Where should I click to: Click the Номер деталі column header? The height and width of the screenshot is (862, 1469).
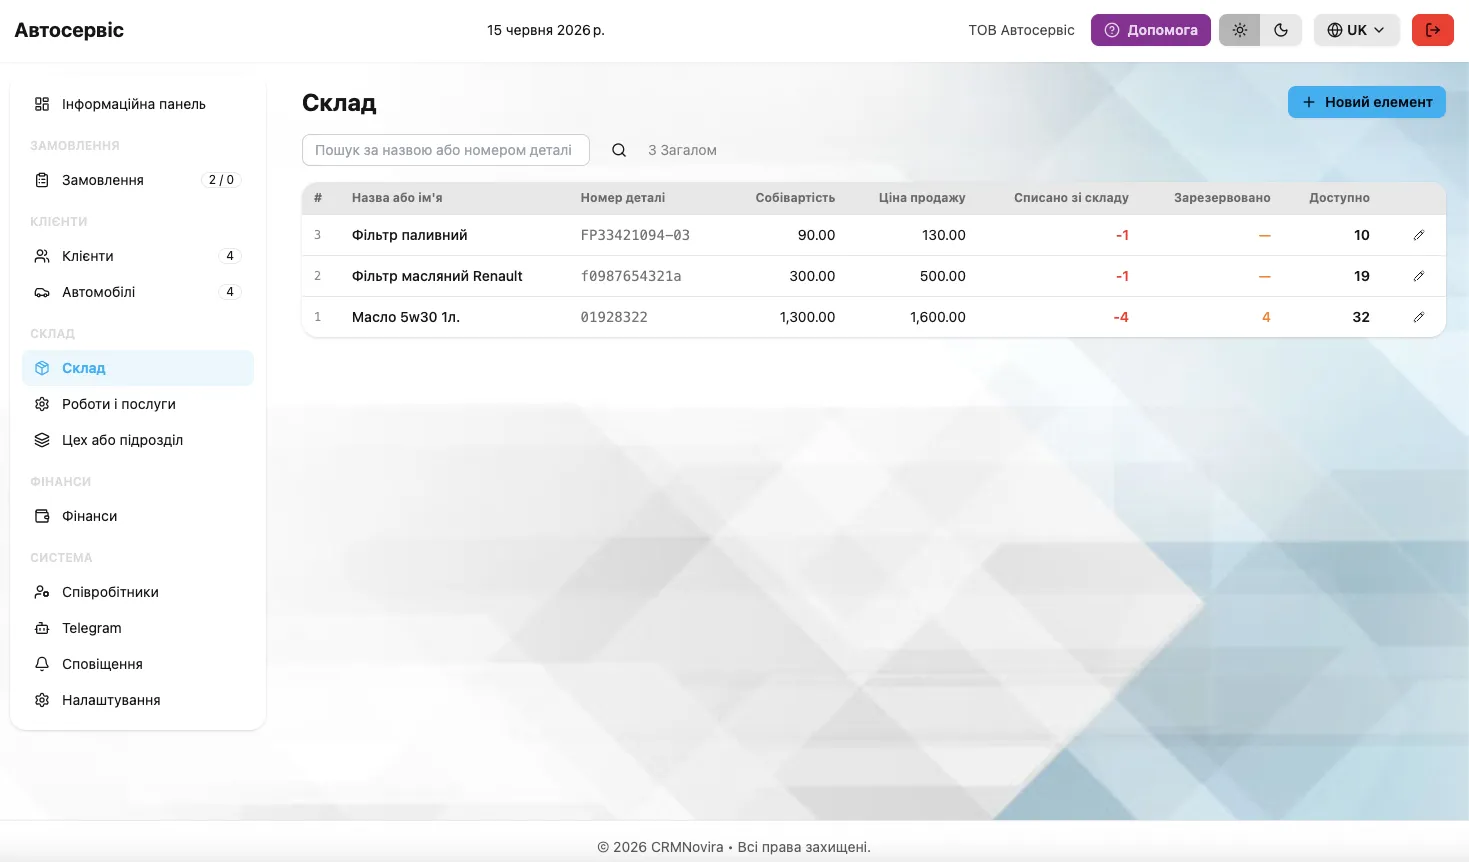pyautogui.click(x=623, y=198)
